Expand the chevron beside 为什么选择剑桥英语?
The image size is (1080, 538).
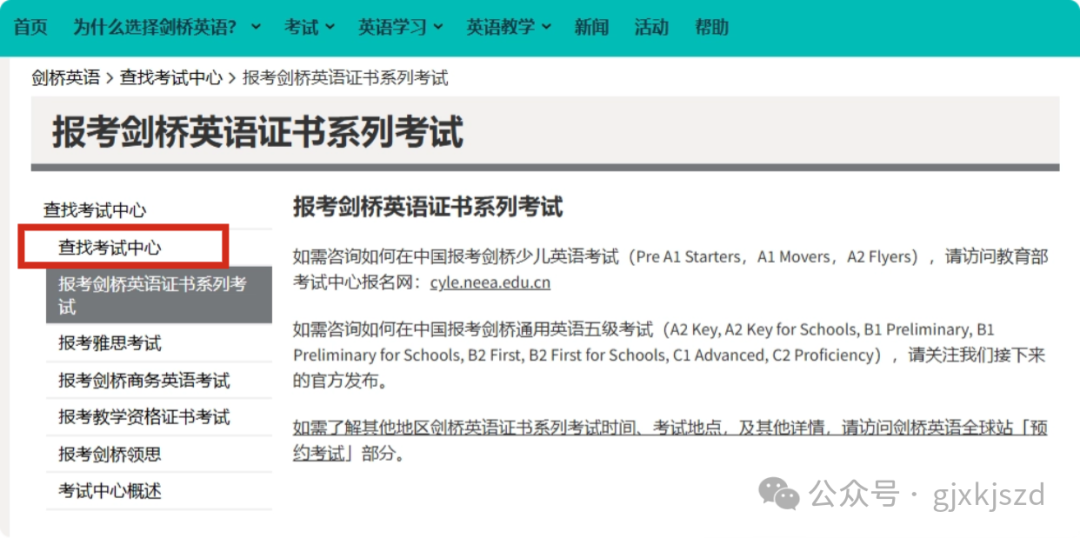click(256, 28)
